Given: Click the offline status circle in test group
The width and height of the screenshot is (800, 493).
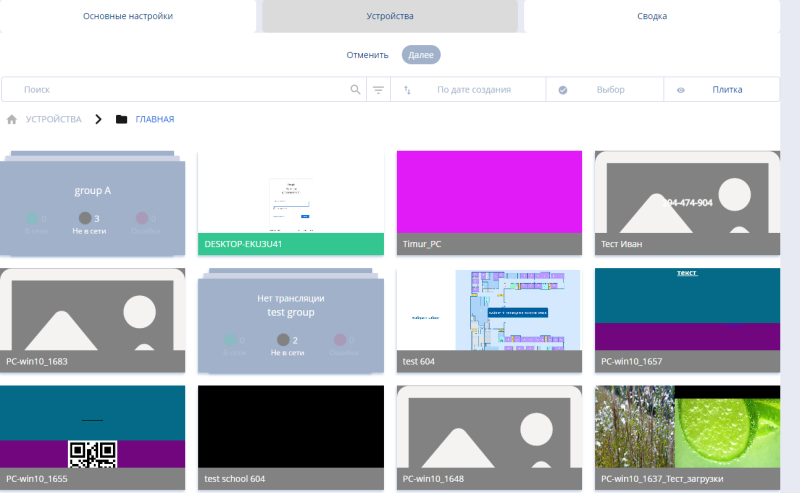Looking at the screenshot, I should [x=283, y=340].
